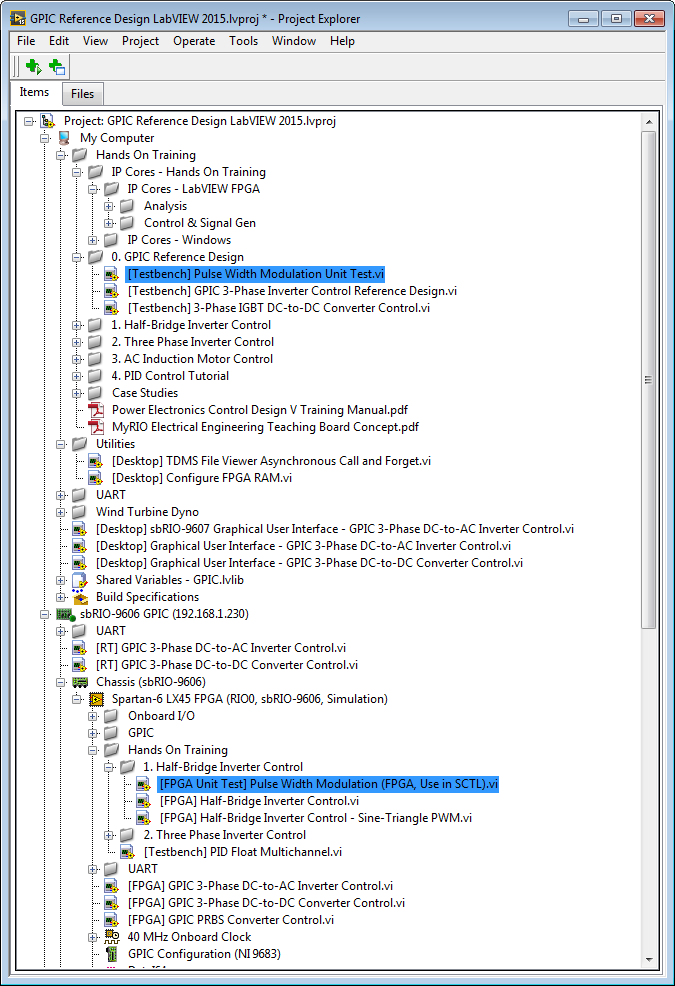This screenshot has width=675, height=986.
Task: Click VI icon of Sine-Triangle PWM
Action: pyautogui.click(x=143, y=818)
